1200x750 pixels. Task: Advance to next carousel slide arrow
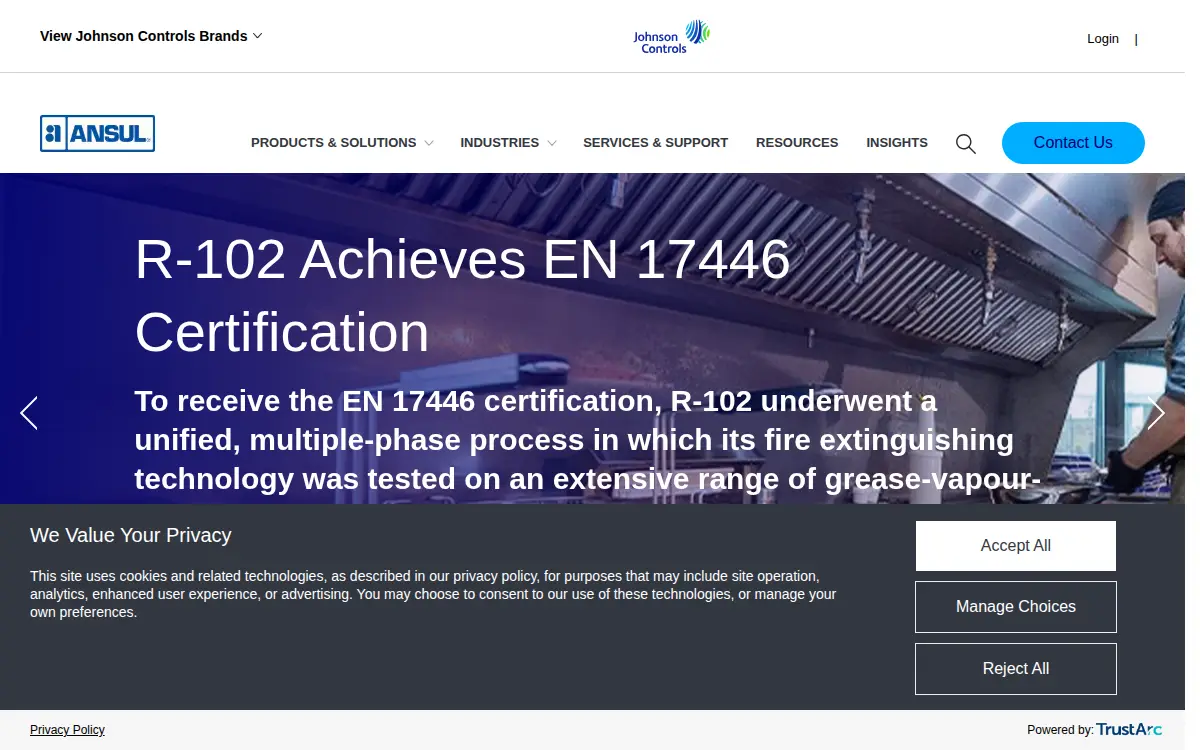point(1156,413)
